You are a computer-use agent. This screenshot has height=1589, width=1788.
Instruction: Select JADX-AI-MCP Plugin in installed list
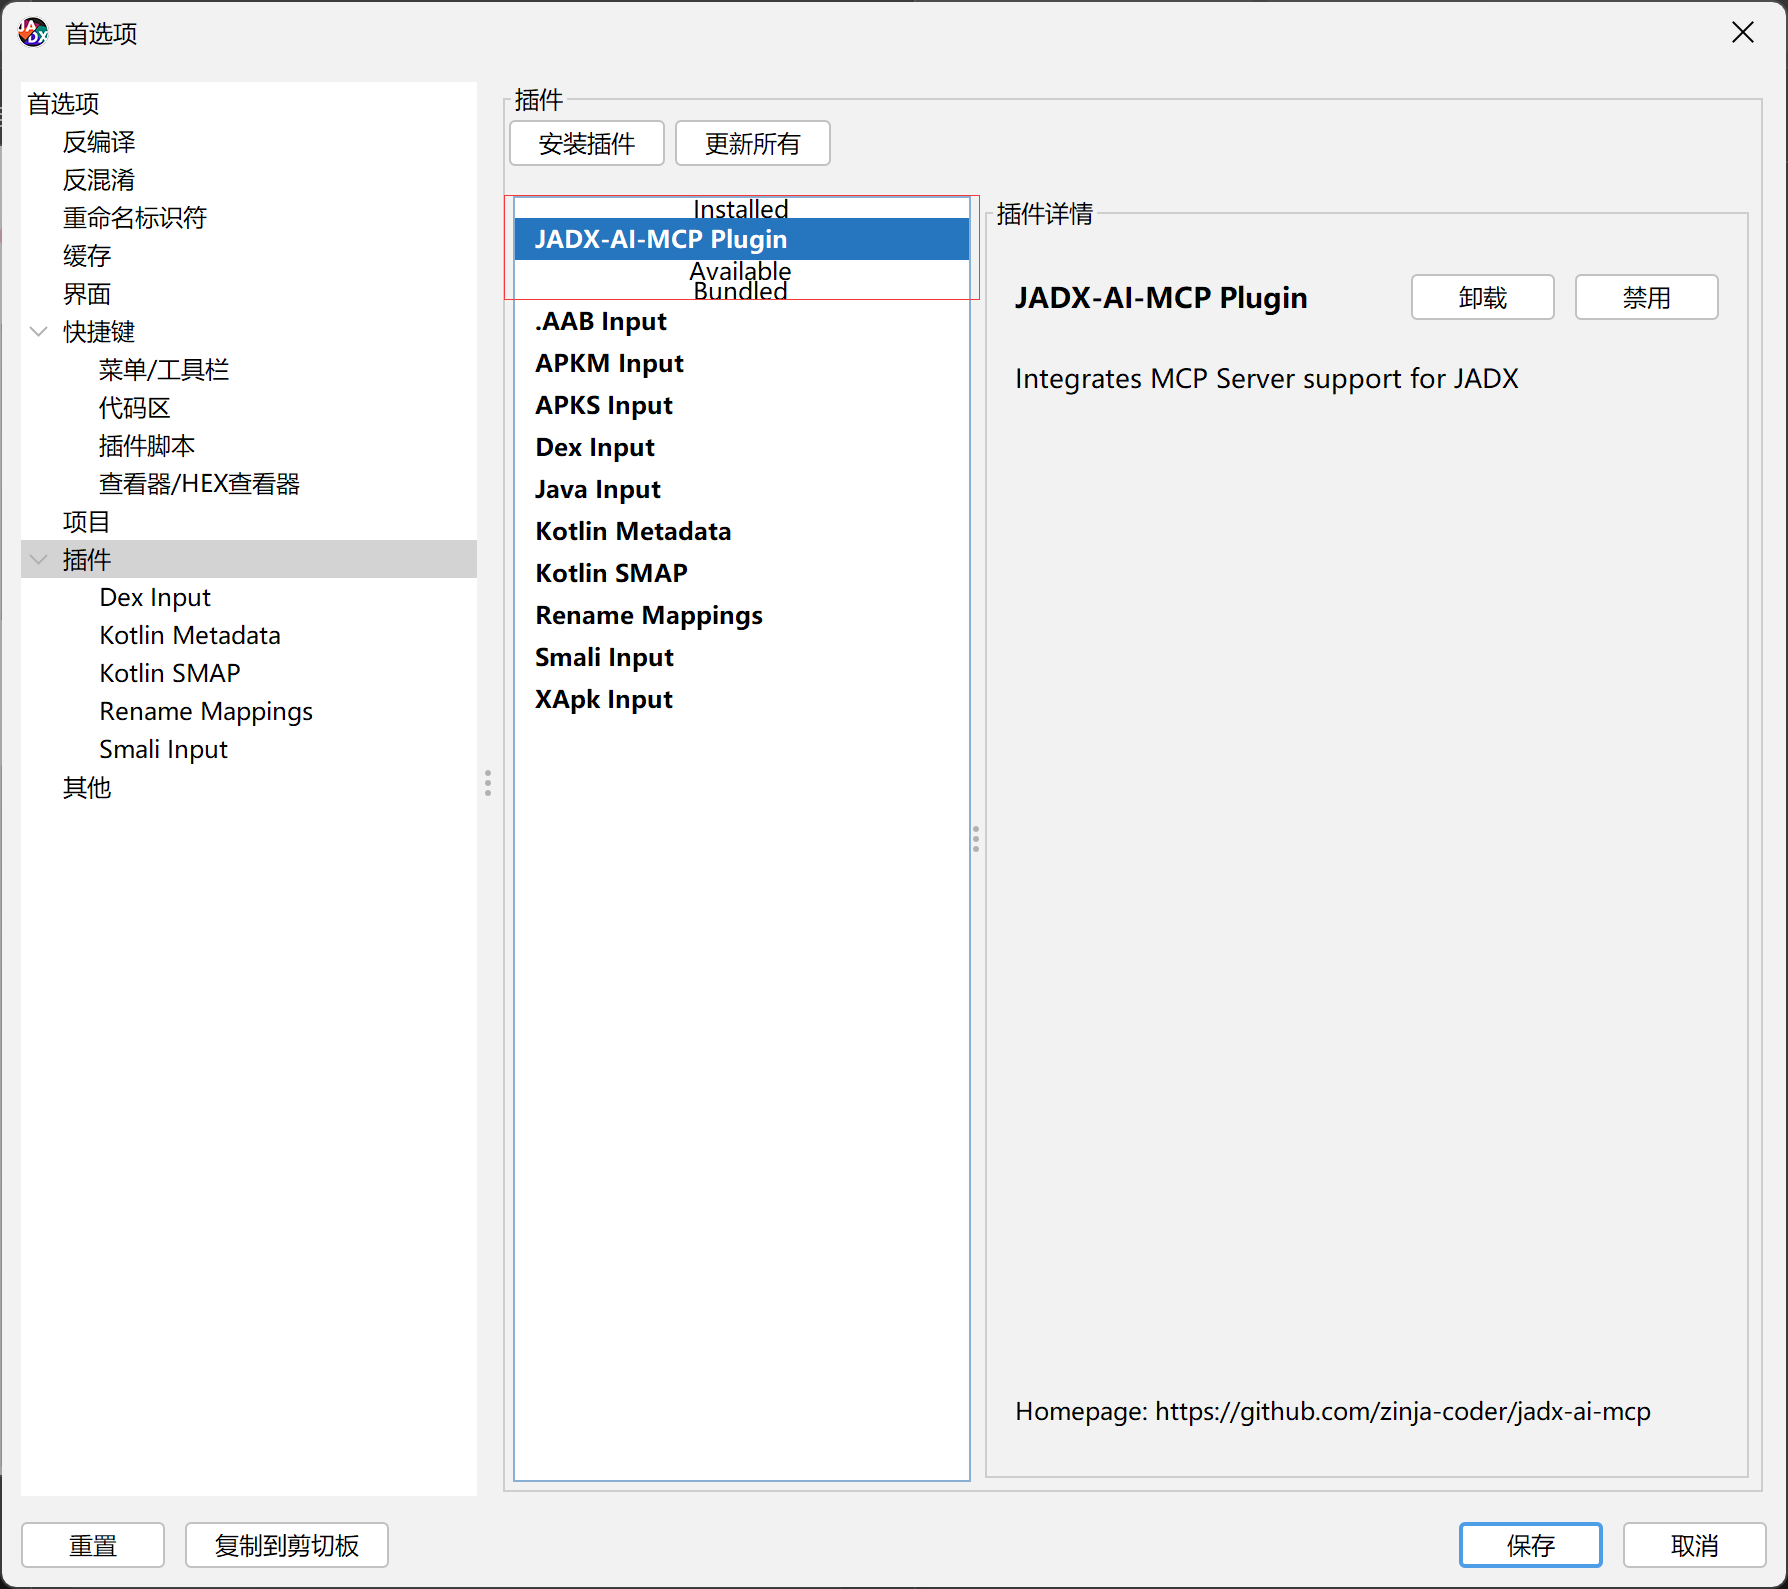click(742, 239)
